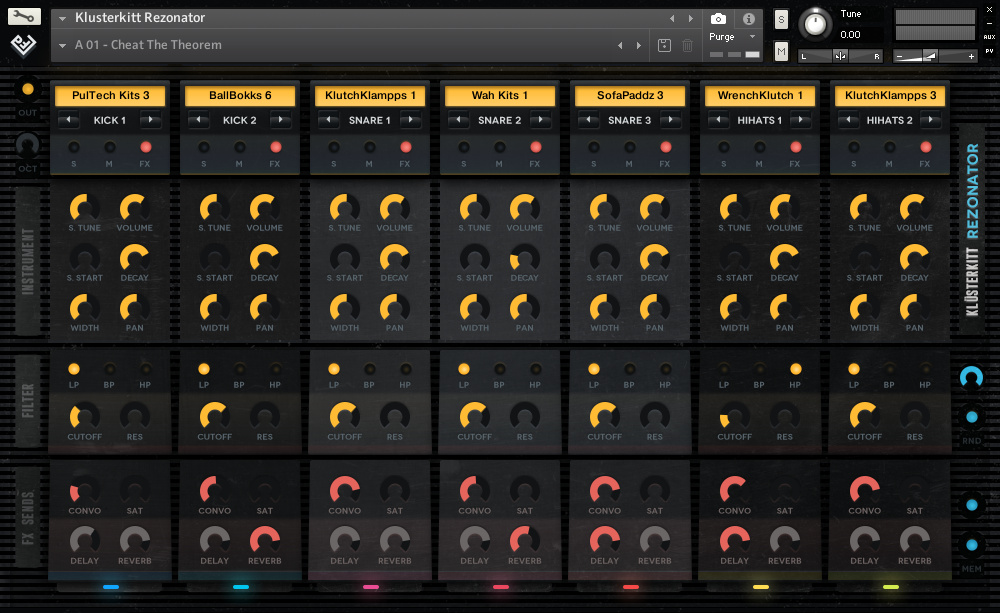Open PulTech Kits 3 kit selector
Viewport: 1000px width, 613px height.
(110, 96)
